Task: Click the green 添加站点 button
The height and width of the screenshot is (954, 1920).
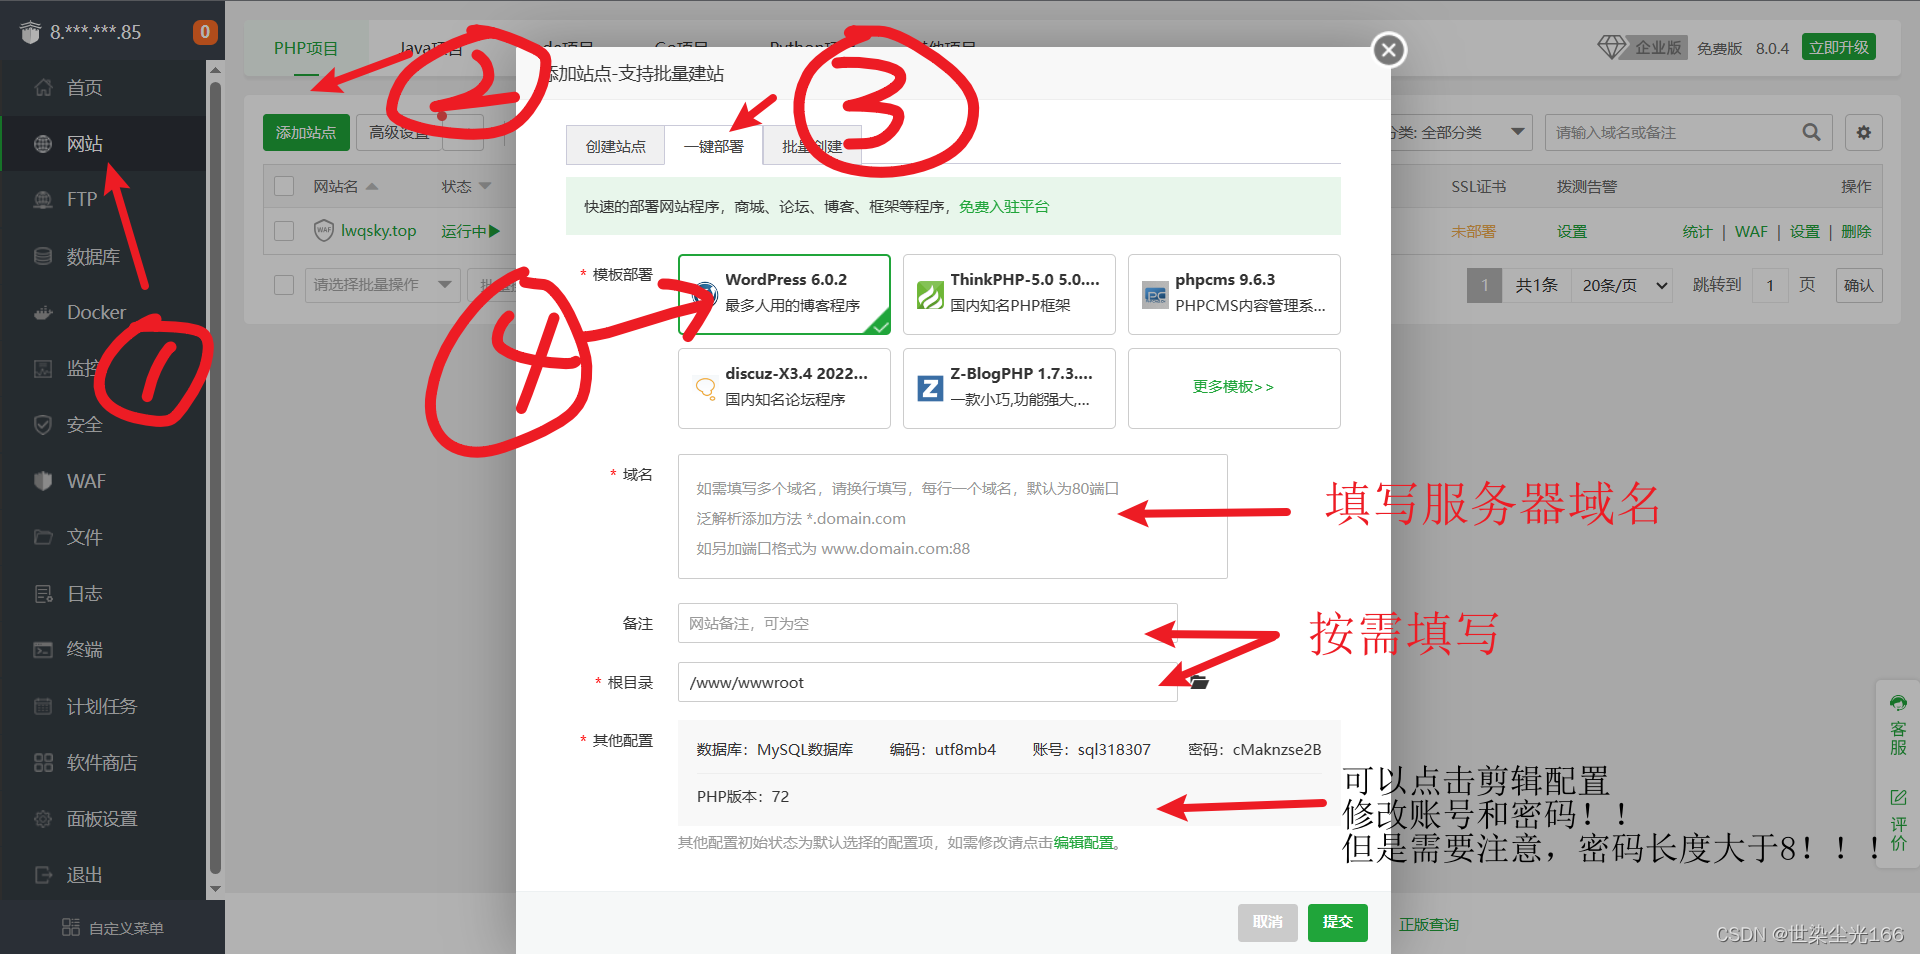Action: 306,132
